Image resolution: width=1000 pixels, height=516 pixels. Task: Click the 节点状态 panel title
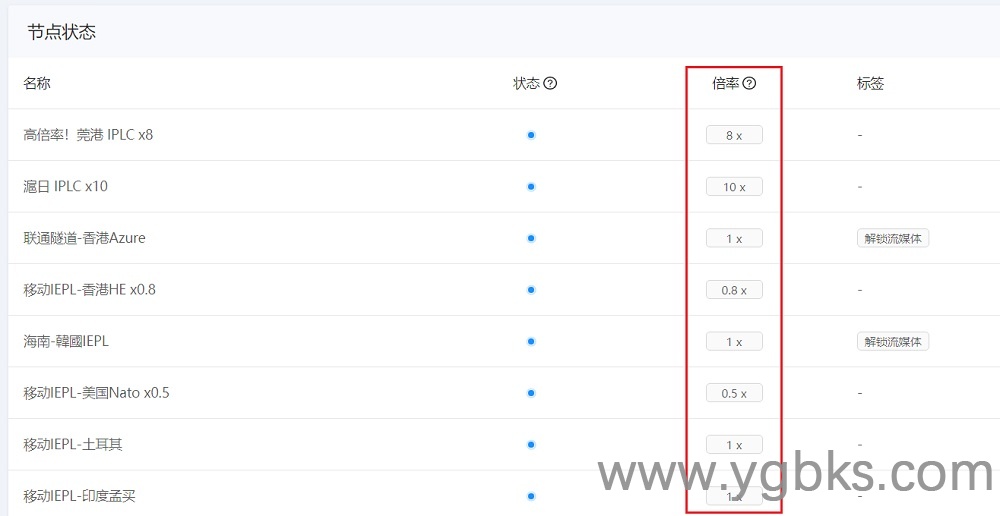coord(62,32)
